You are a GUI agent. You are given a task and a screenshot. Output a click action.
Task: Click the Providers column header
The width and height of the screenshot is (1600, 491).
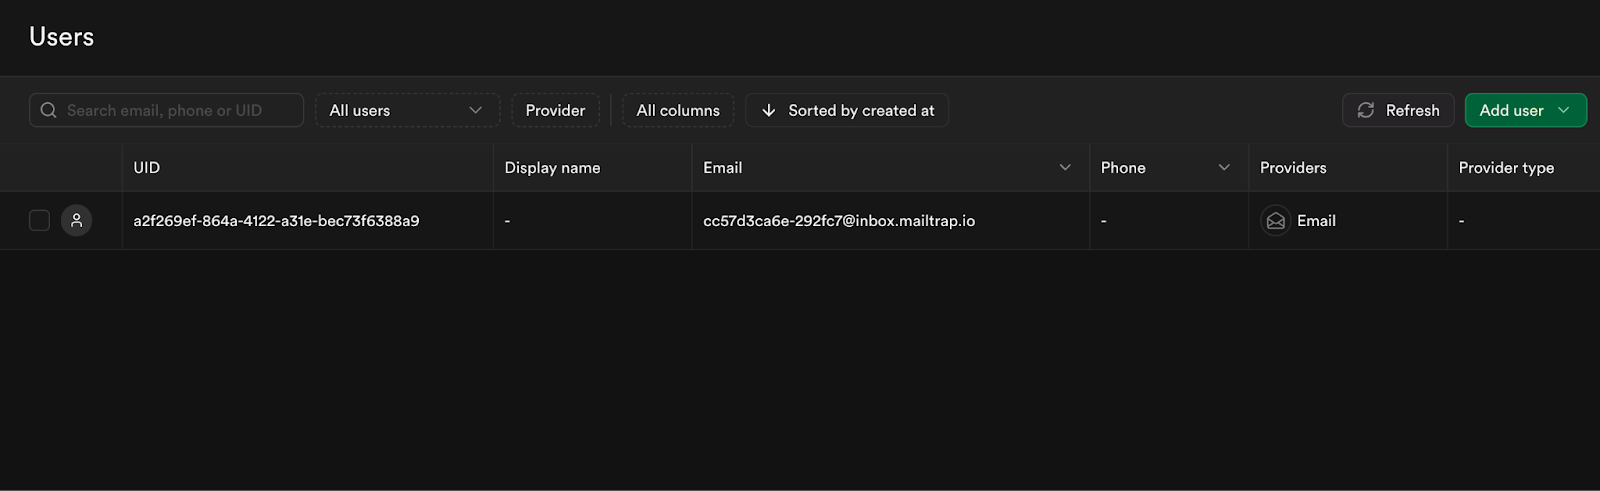(1293, 167)
